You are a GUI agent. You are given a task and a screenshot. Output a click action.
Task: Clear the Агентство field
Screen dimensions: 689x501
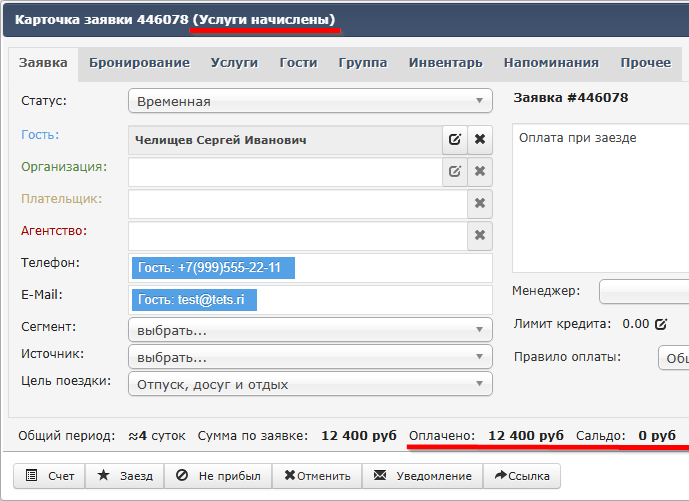[x=480, y=236]
